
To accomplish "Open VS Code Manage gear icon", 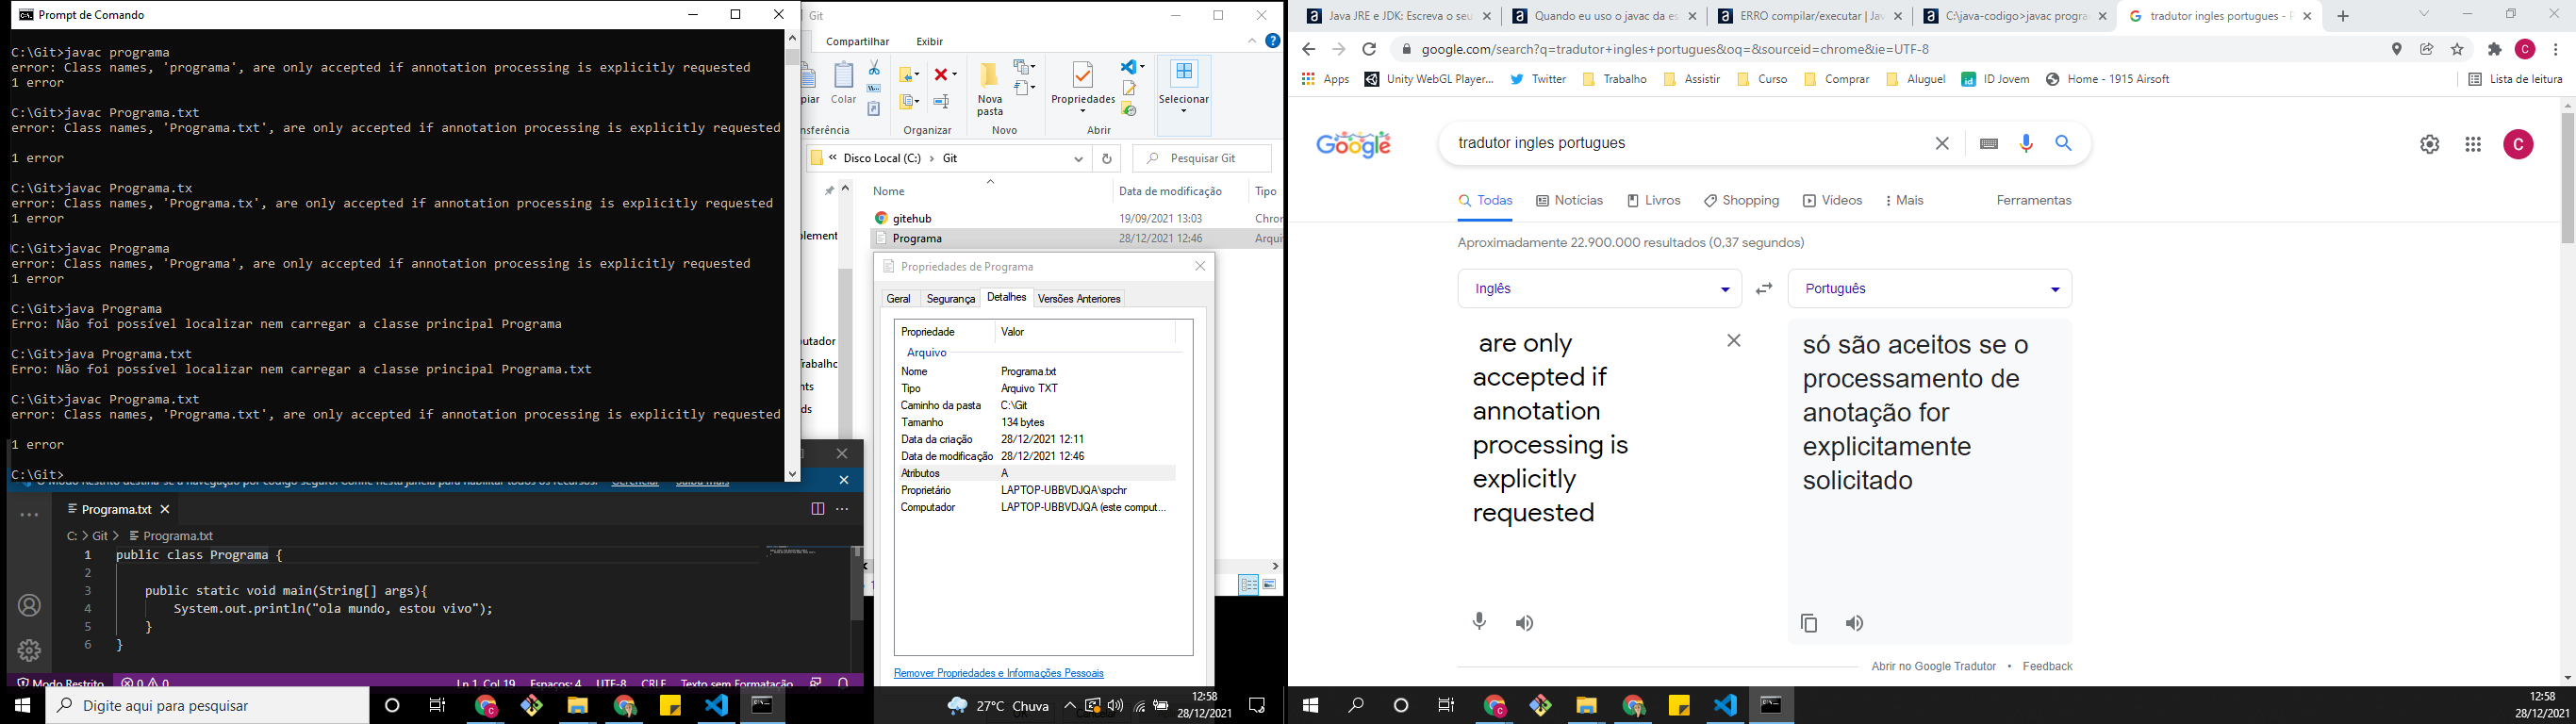I will [30, 651].
